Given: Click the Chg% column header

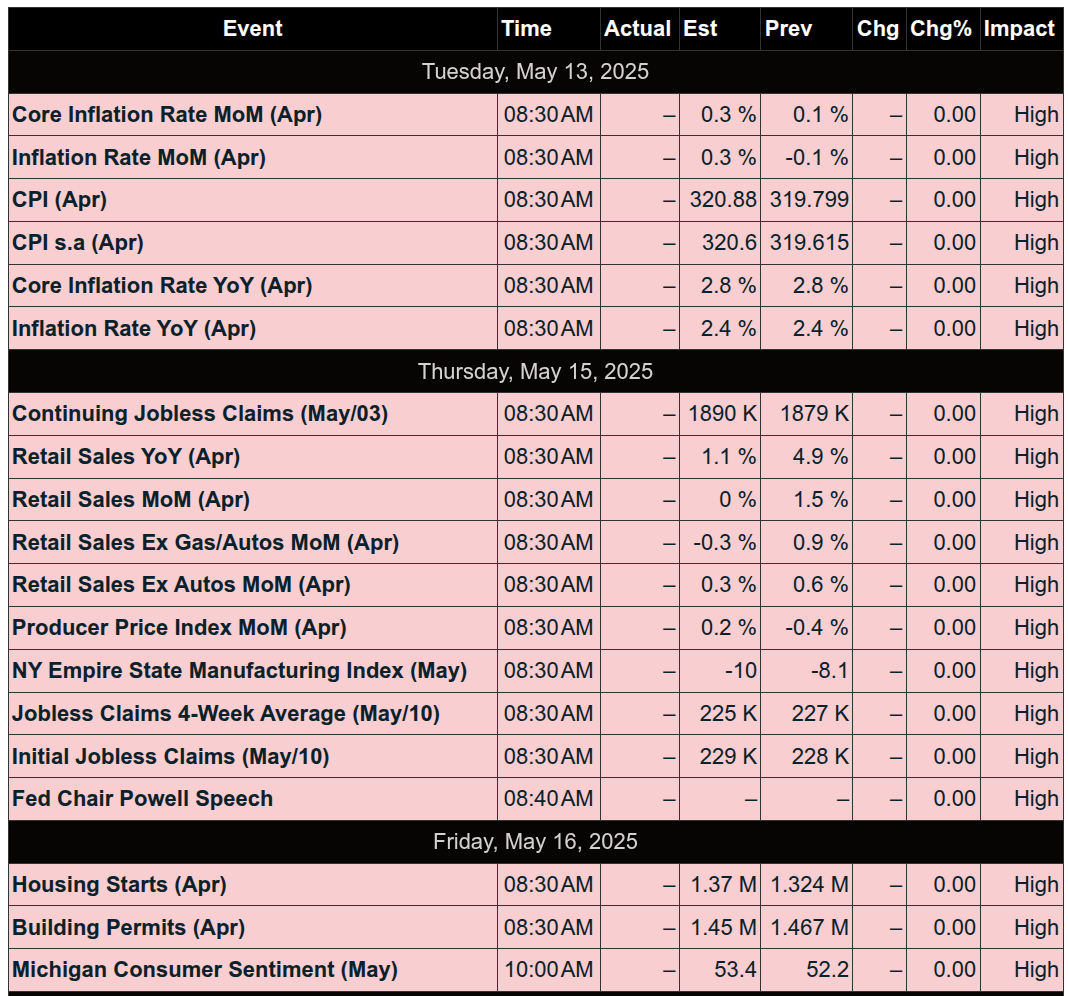Looking at the screenshot, I should tap(941, 29).
